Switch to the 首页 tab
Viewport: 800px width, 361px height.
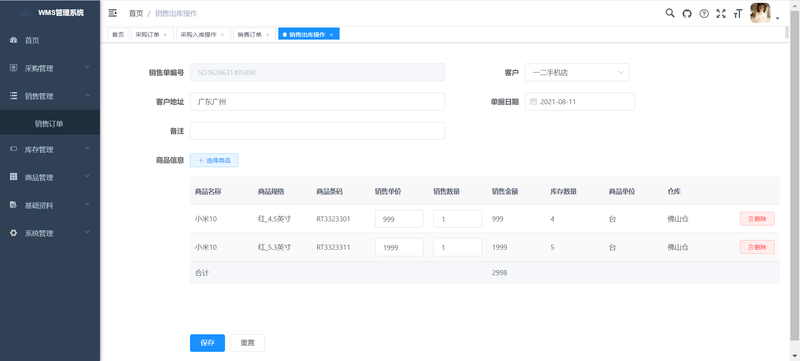tap(118, 34)
